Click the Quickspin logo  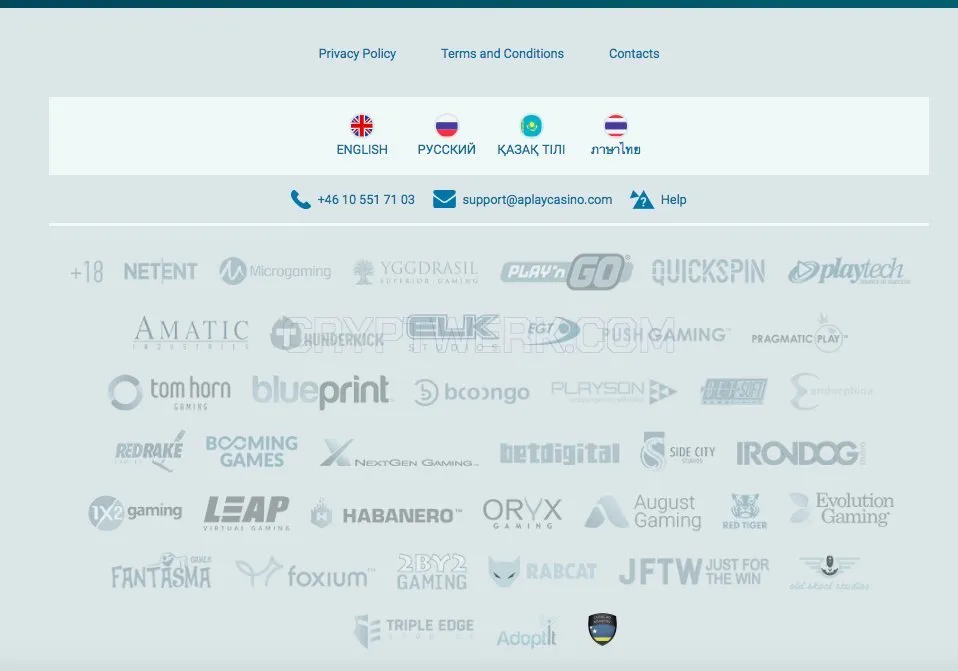tap(708, 272)
